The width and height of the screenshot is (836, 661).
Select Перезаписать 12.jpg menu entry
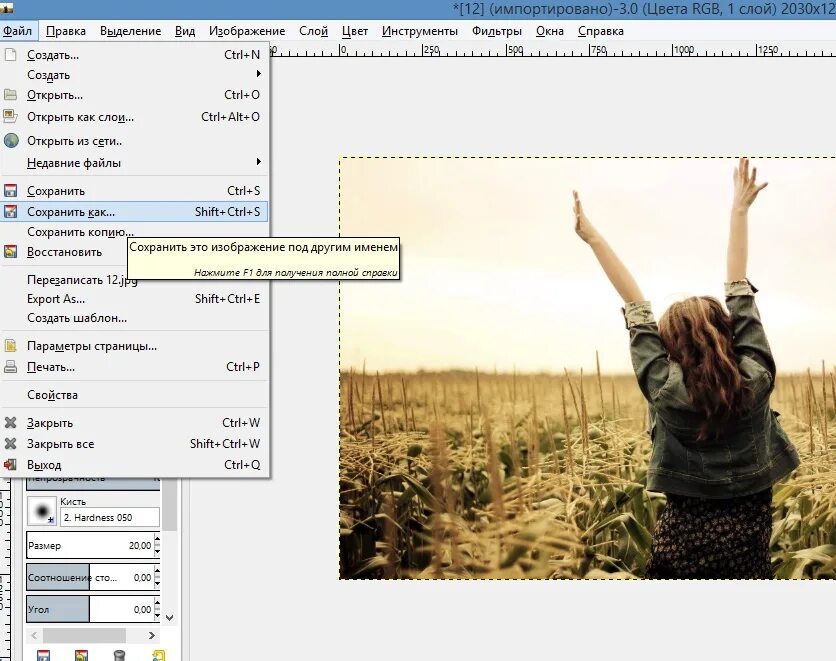82,280
